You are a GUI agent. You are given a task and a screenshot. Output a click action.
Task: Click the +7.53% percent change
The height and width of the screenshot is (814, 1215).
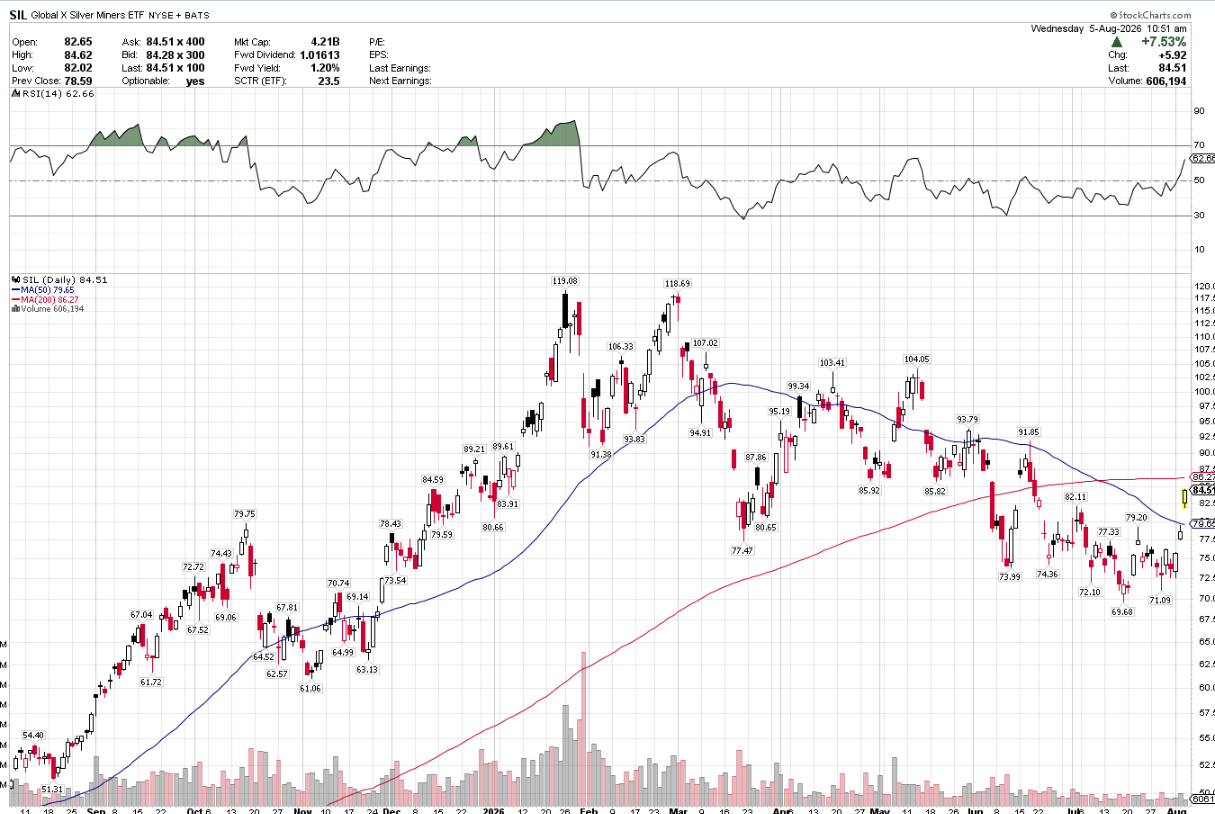coord(1164,42)
